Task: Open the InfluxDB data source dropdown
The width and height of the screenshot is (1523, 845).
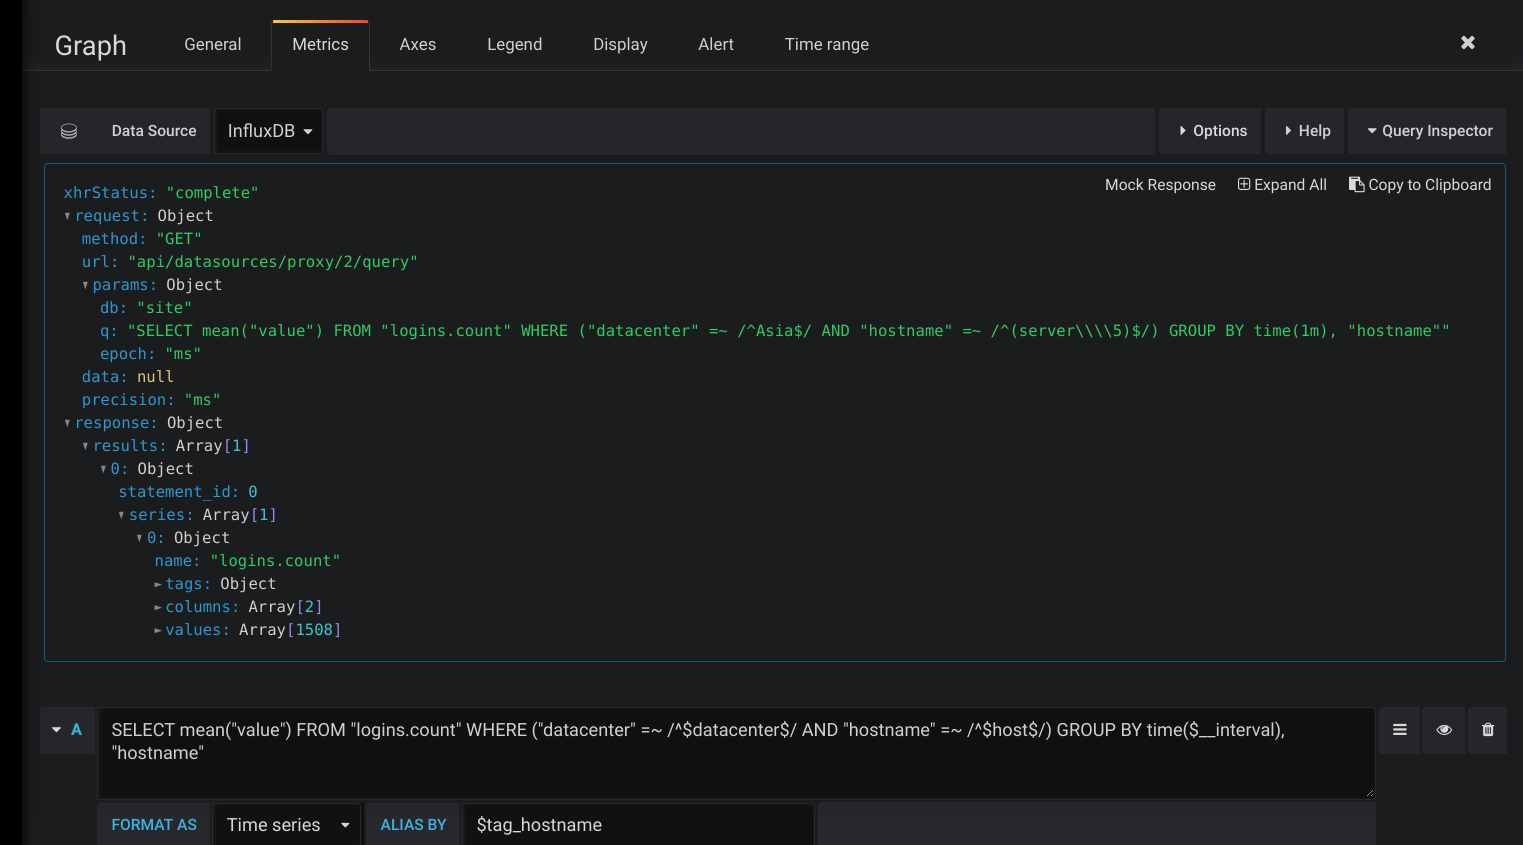Action: [x=268, y=130]
